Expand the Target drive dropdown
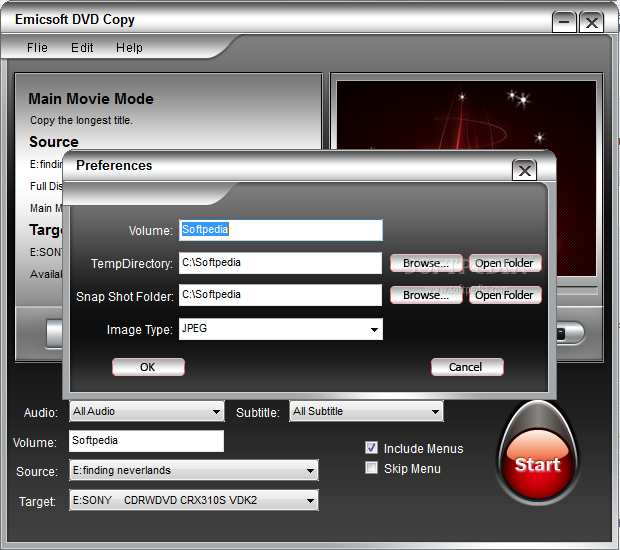Viewport: 620px width, 550px height. tap(310, 501)
